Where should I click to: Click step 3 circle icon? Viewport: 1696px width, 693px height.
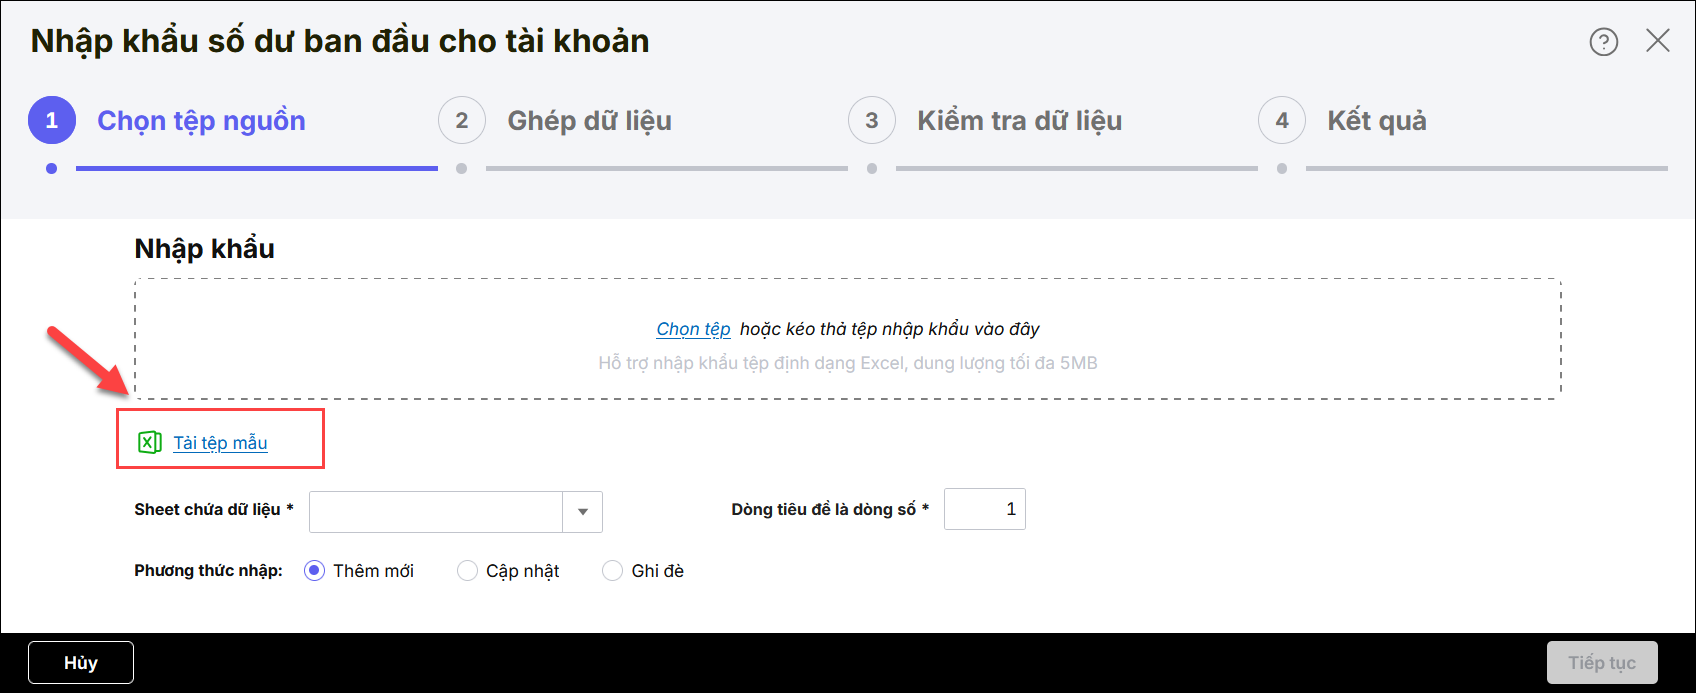(x=871, y=121)
